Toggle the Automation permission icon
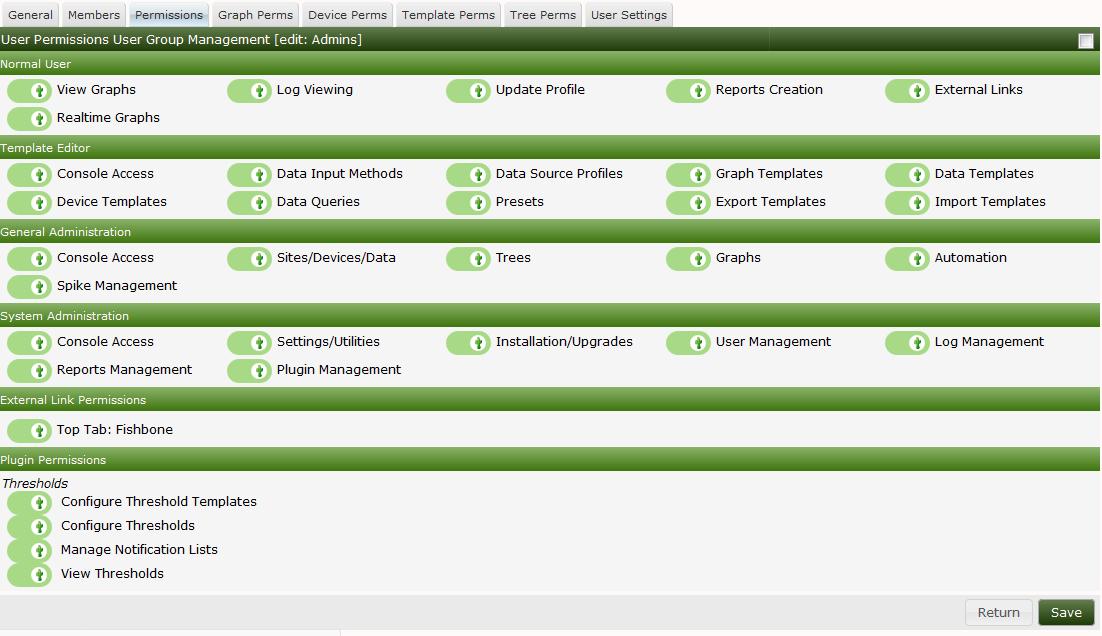The width and height of the screenshot is (1102, 636). coord(907,258)
